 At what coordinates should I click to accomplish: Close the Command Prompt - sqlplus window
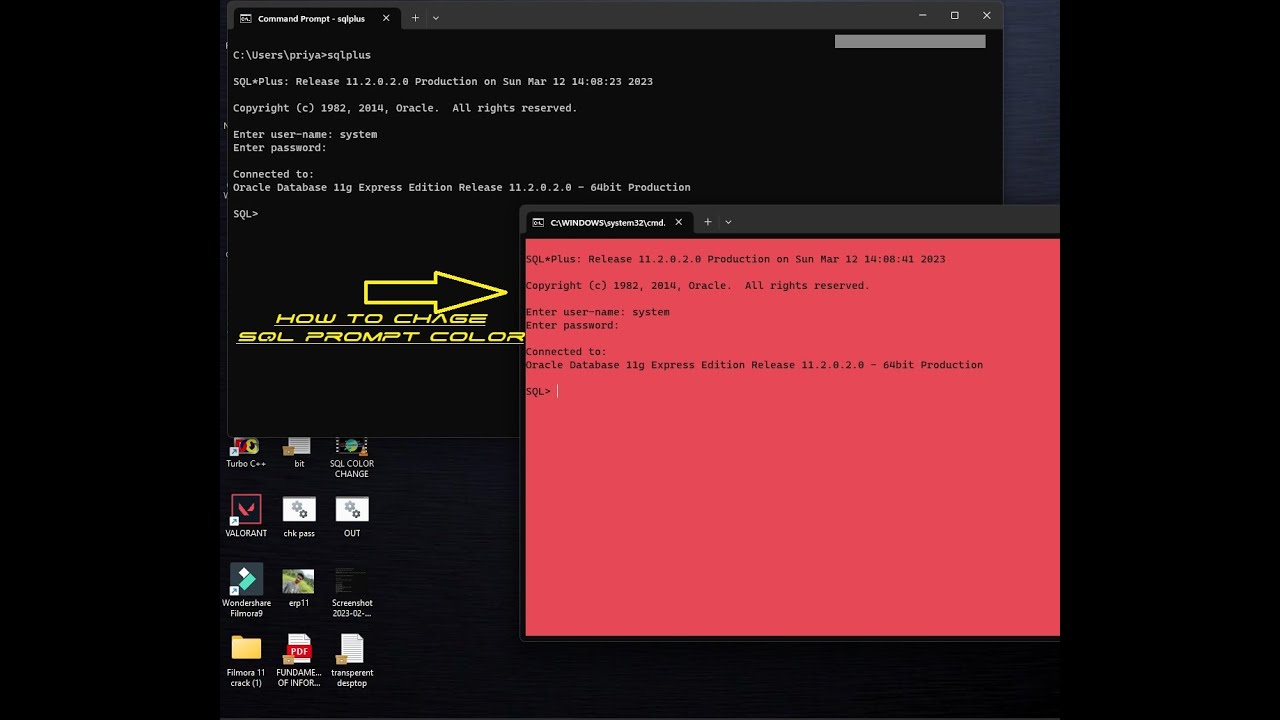coord(986,16)
